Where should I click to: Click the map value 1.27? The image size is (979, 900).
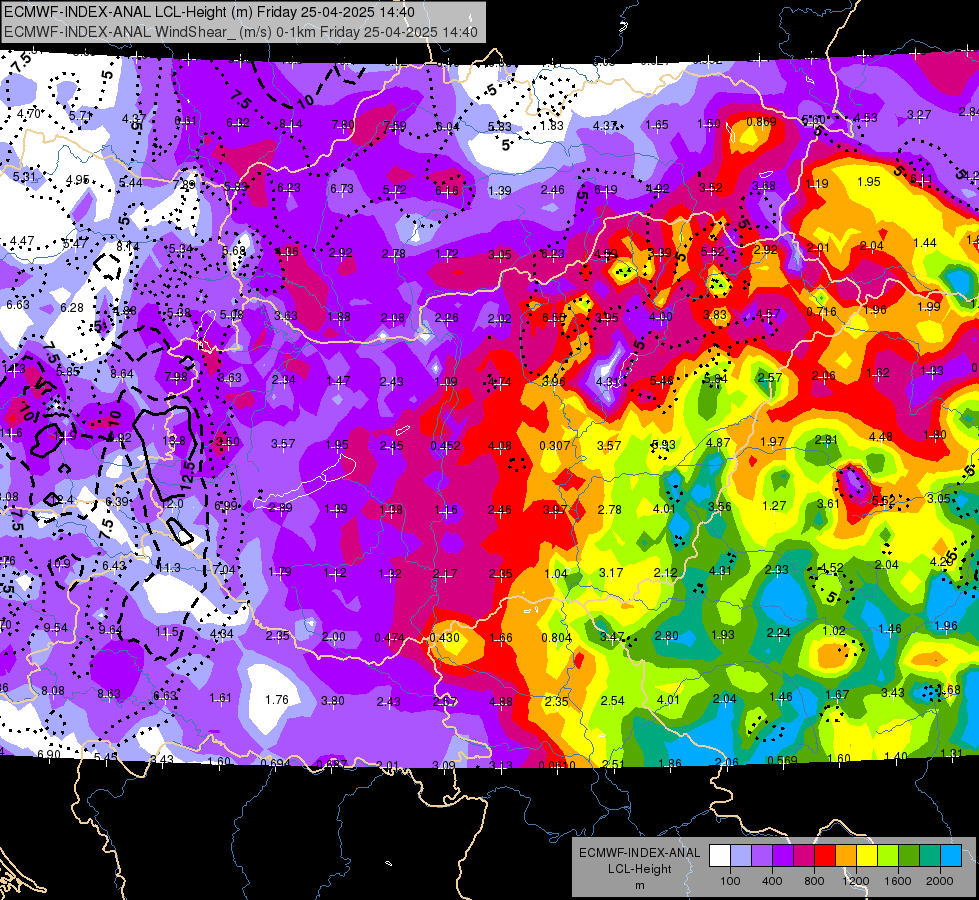774,505
